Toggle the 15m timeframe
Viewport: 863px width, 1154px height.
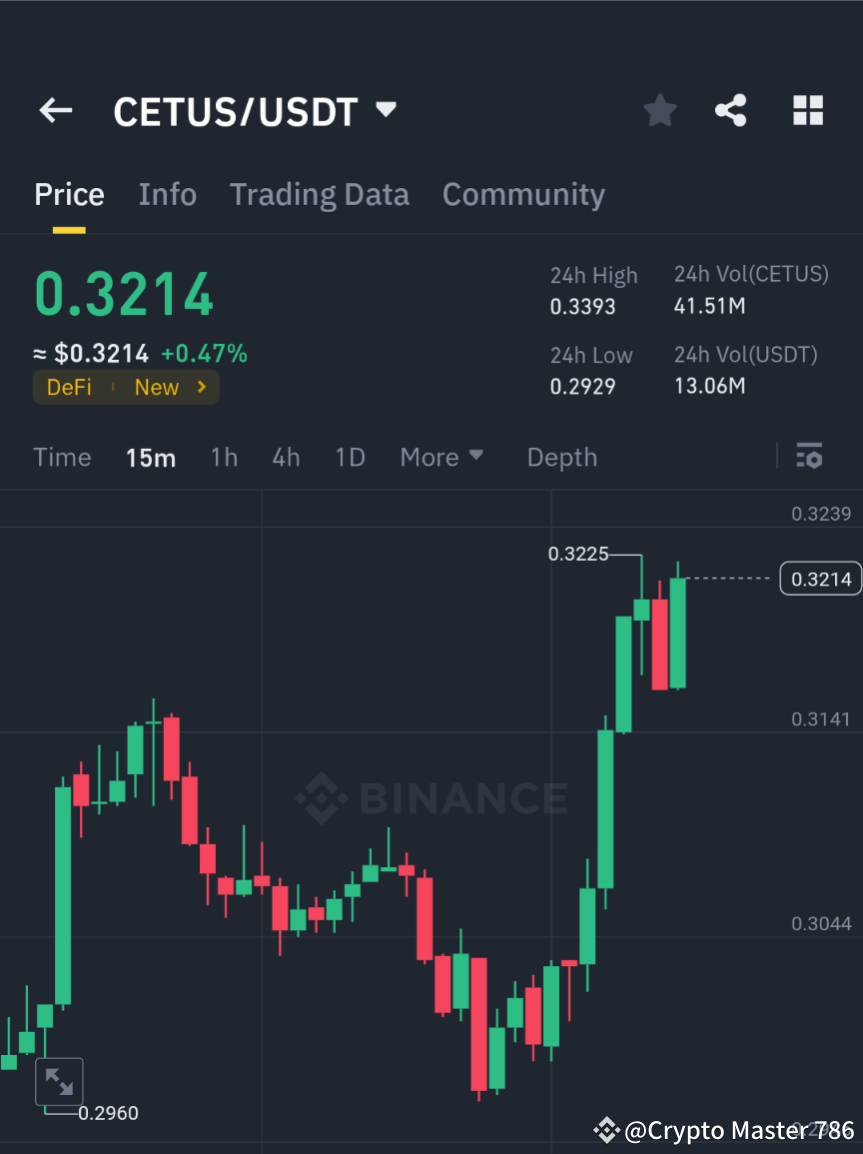tap(151, 457)
